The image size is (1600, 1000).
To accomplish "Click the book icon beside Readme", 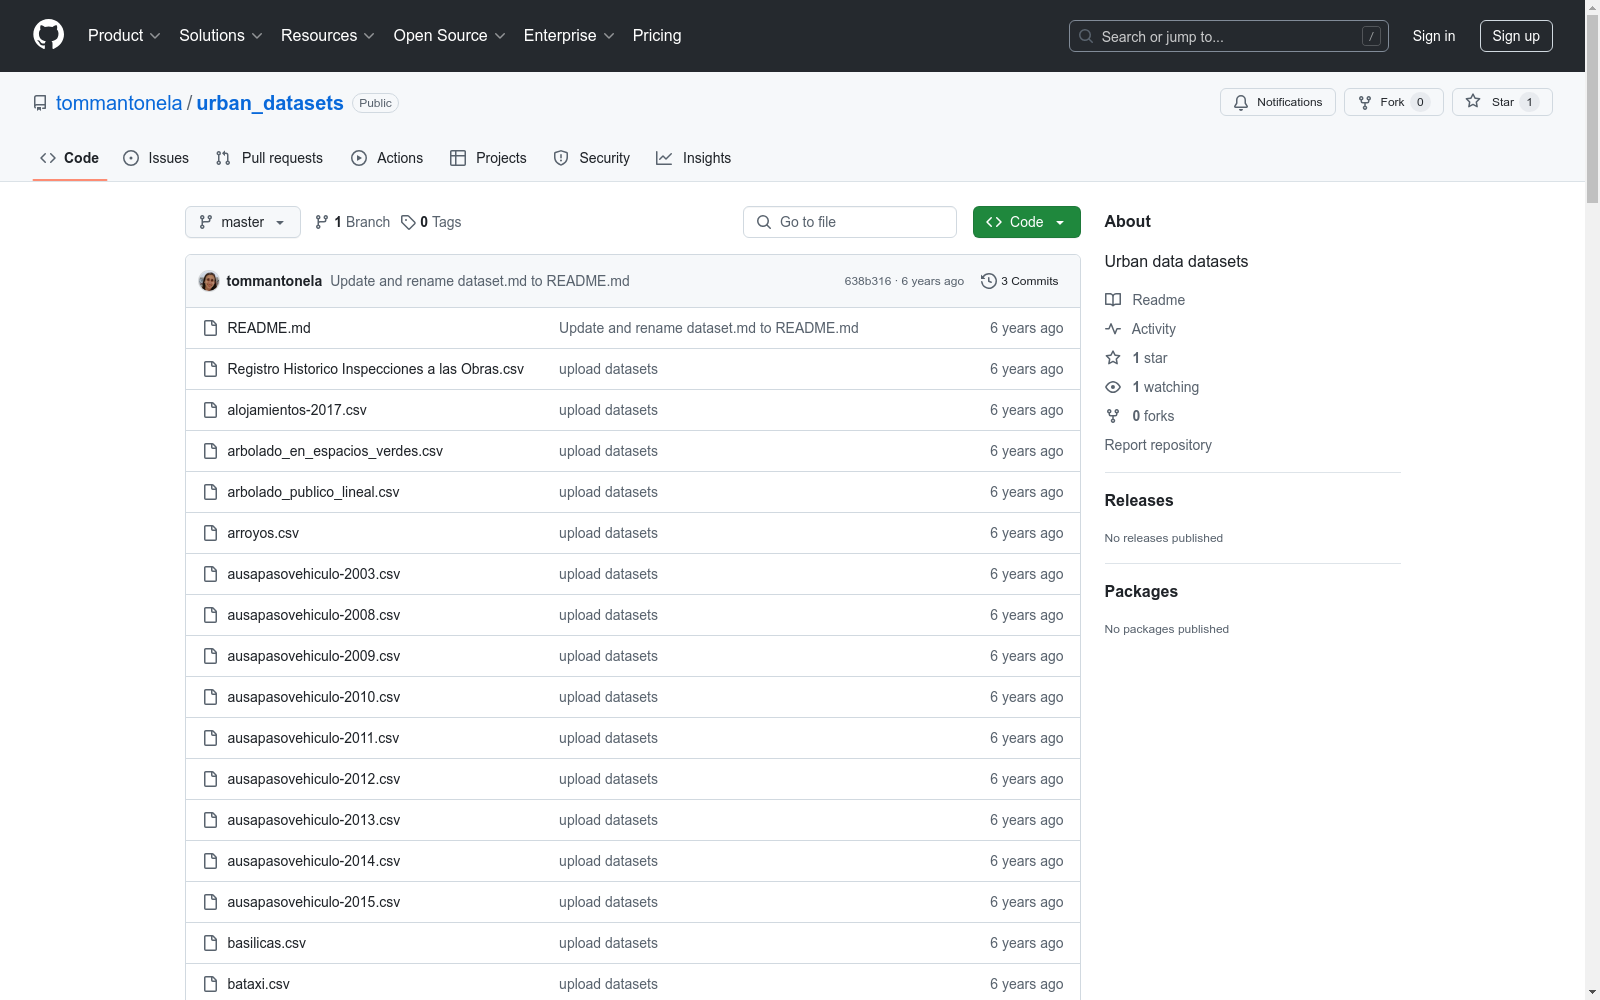I will pyautogui.click(x=1113, y=300).
